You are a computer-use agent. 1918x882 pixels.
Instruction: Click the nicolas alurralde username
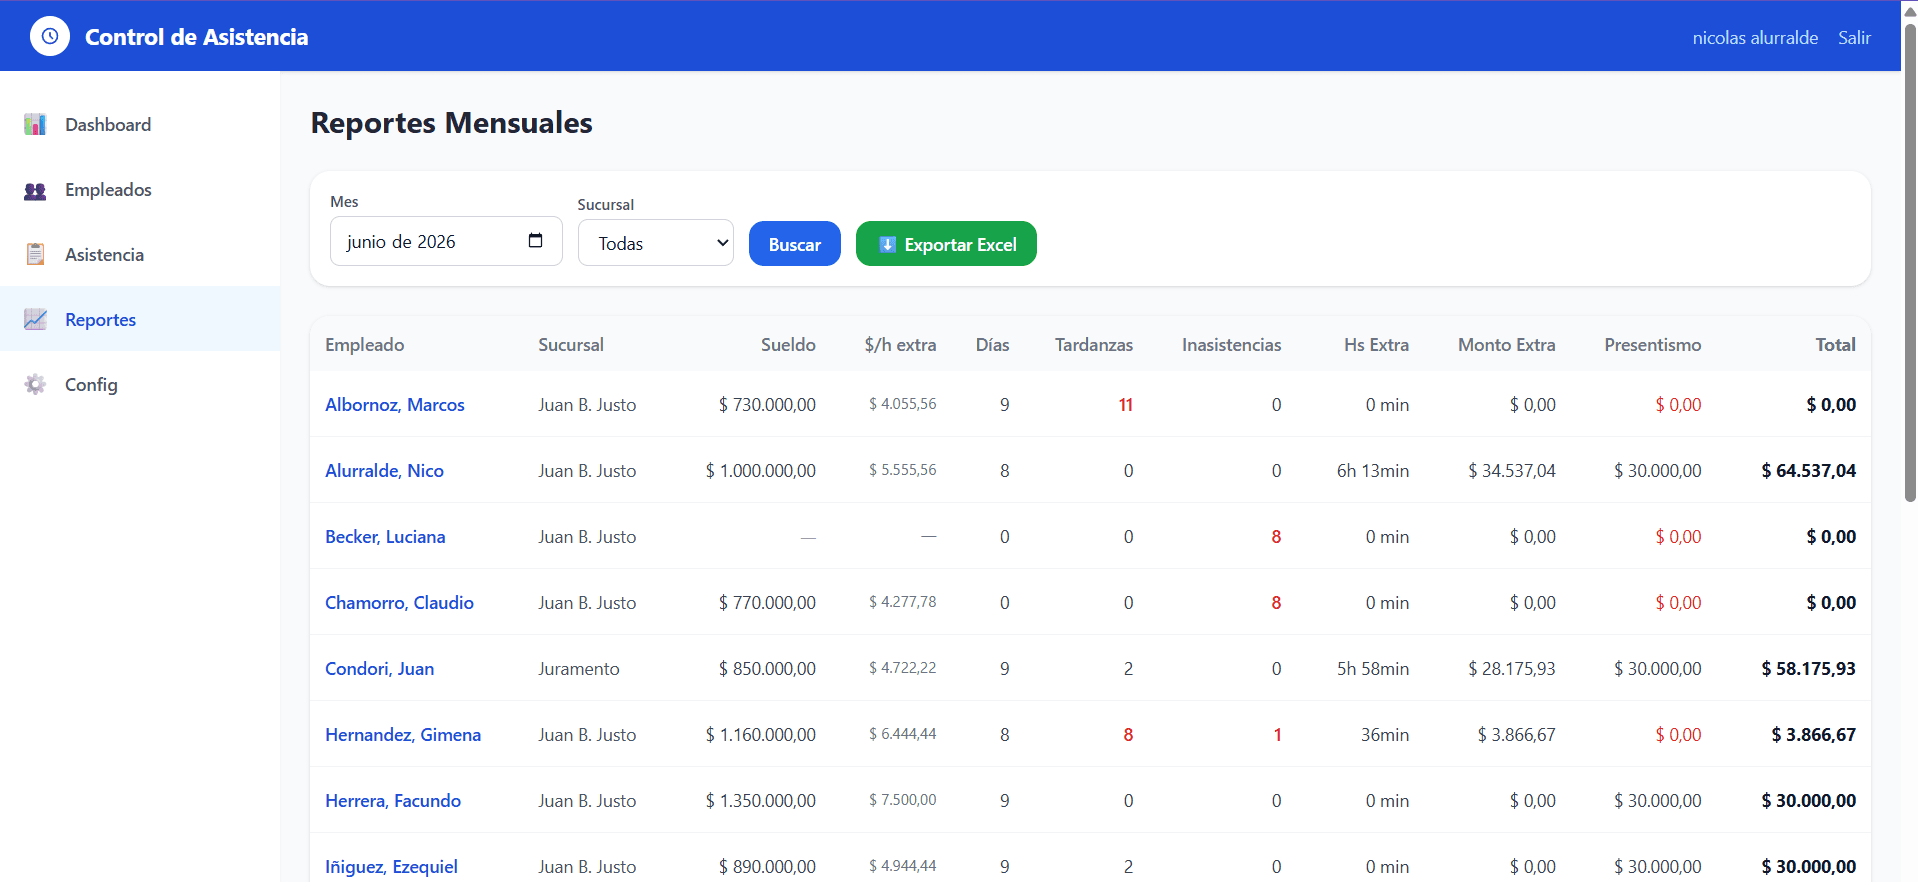point(1755,38)
